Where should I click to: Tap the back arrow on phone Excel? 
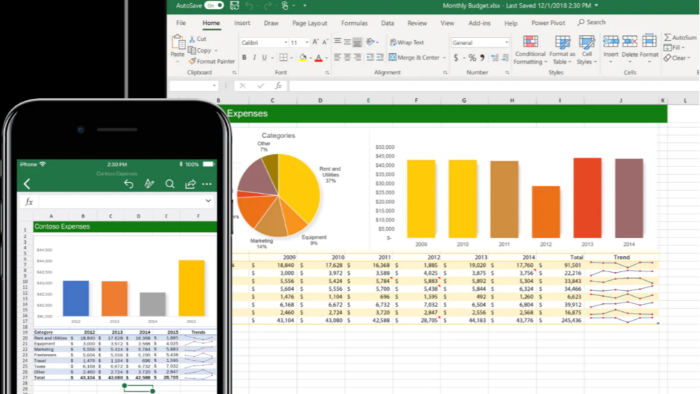[27, 184]
